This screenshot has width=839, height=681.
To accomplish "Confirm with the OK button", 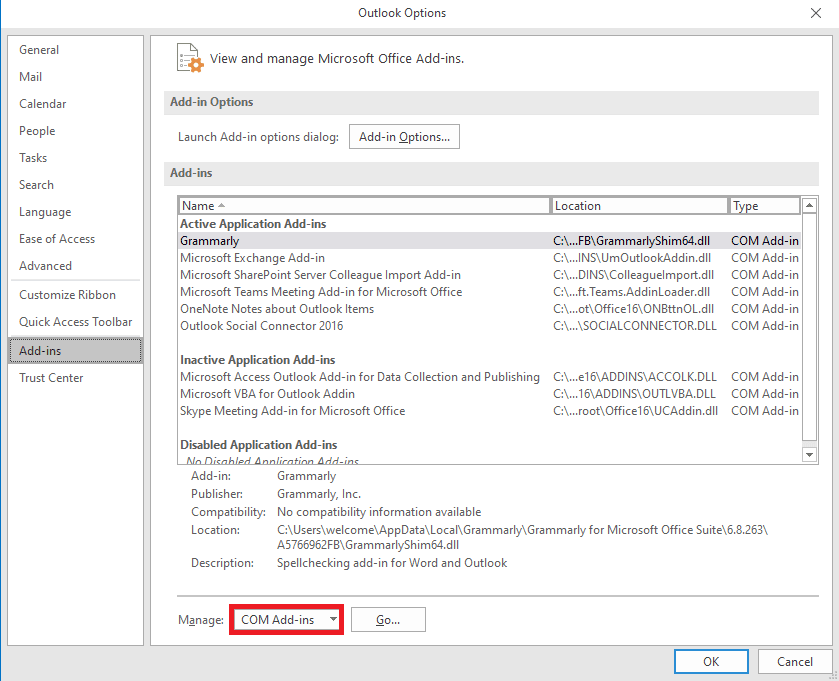I will click(711, 662).
